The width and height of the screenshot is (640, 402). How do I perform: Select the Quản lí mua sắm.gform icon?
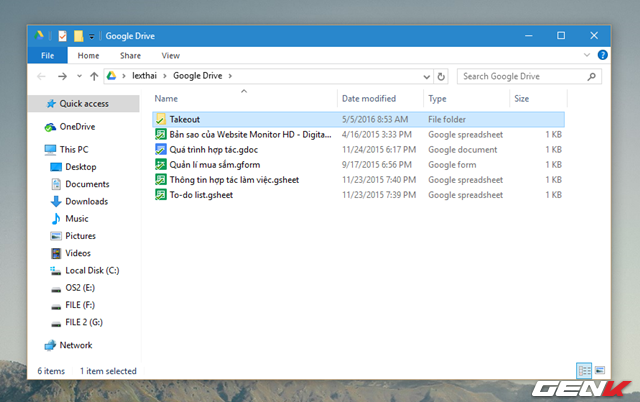(161, 164)
